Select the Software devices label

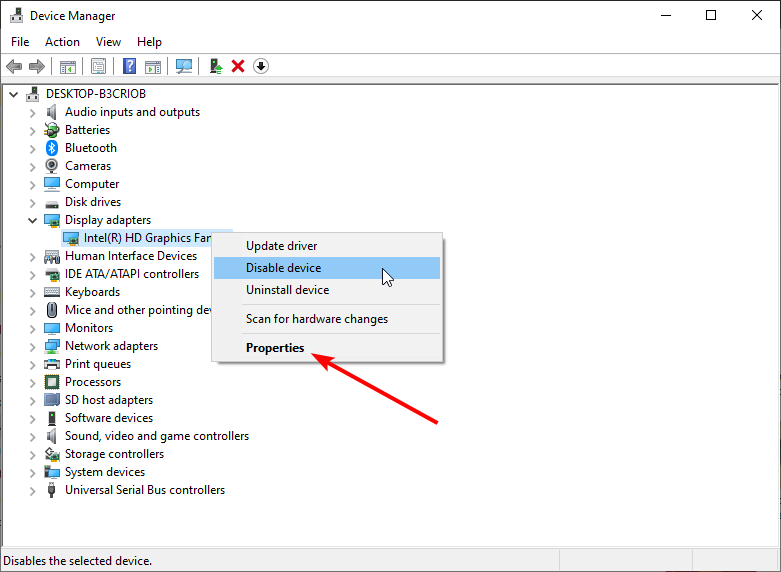[x=109, y=418]
